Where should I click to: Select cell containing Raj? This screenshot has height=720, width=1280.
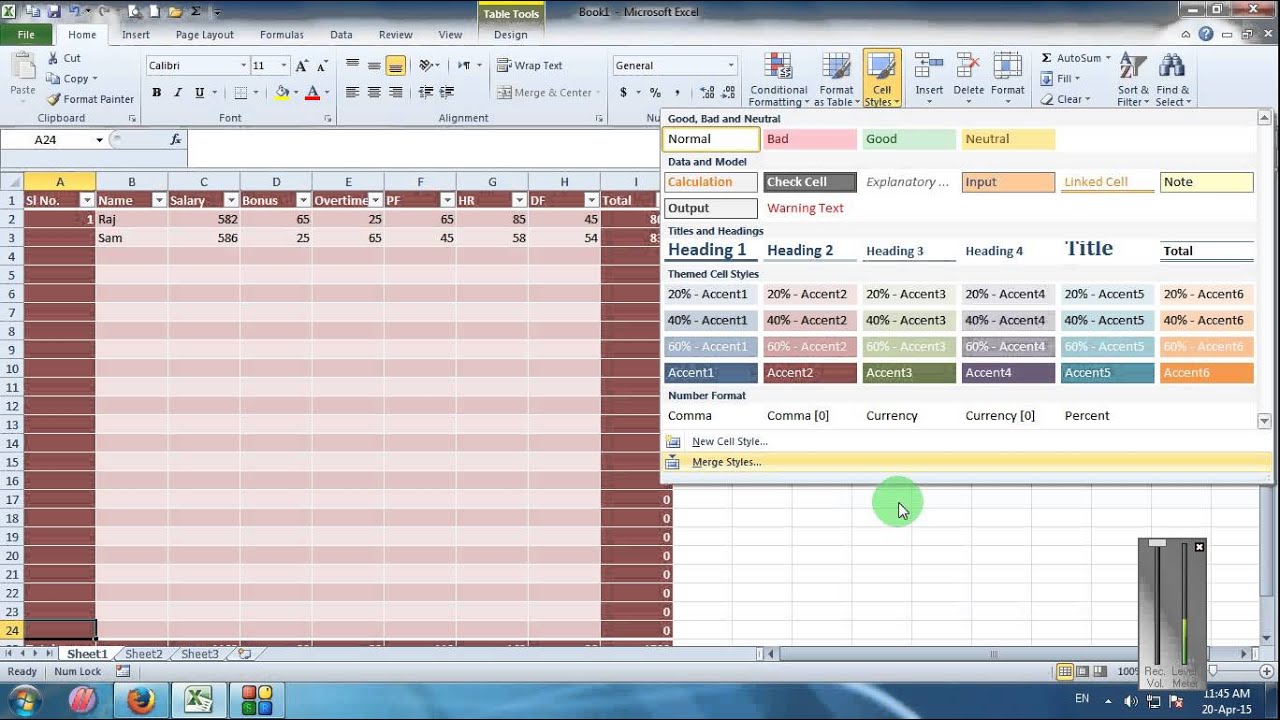tap(132, 219)
